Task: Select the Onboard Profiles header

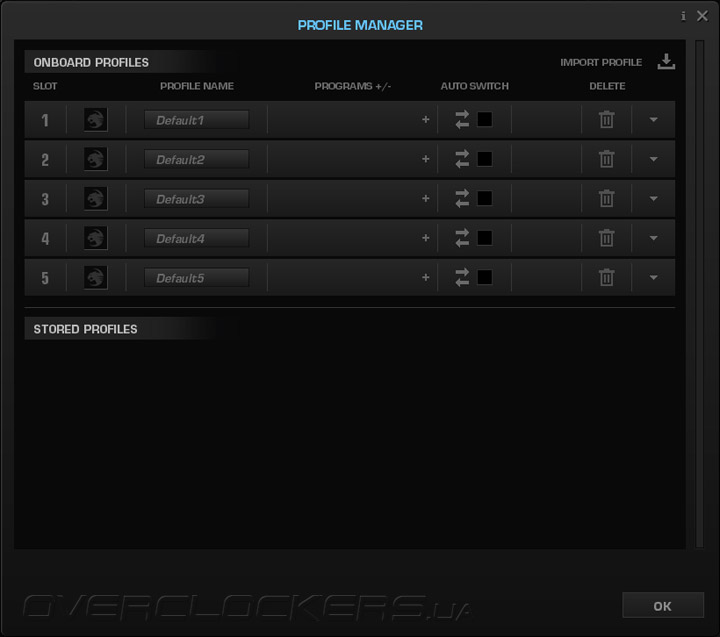Action: click(91, 62)
